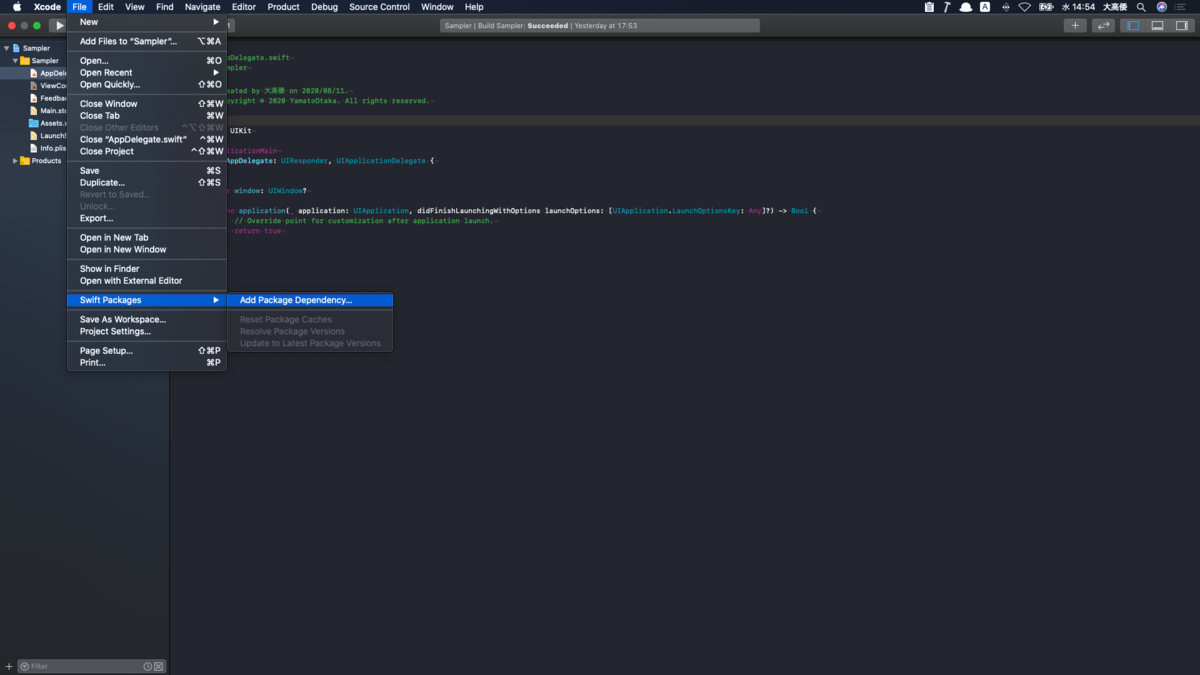Open the View menu in menu bar
Viewport: 1200px width, 675px height.
(134, 7)
